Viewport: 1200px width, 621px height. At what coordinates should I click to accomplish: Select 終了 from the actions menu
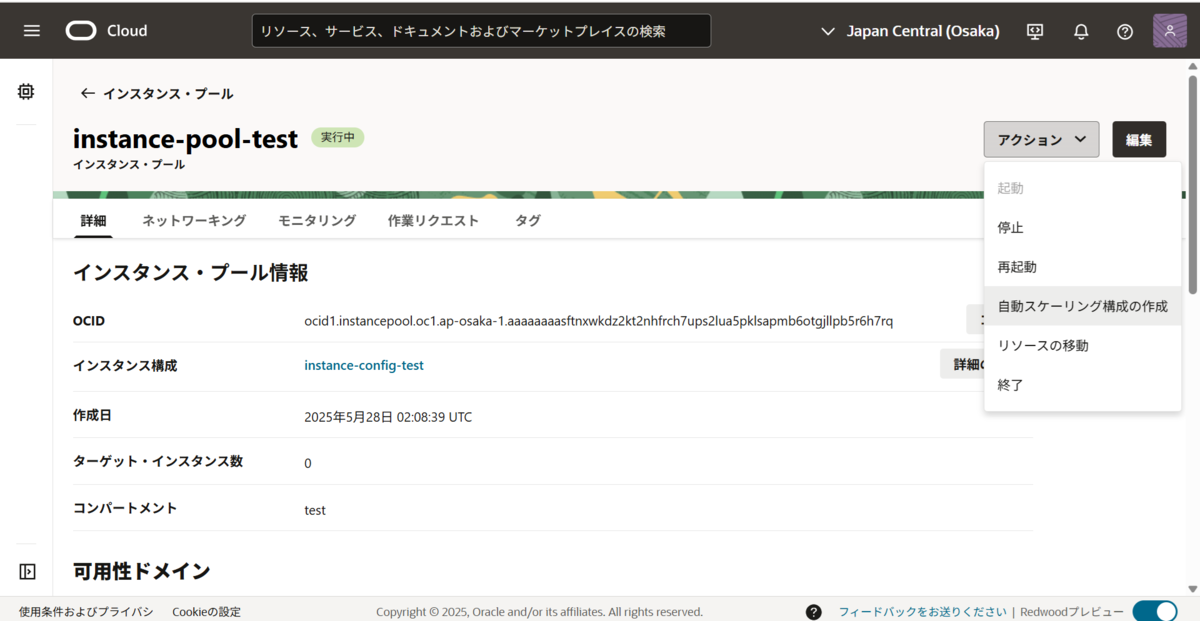point(1083,384)
